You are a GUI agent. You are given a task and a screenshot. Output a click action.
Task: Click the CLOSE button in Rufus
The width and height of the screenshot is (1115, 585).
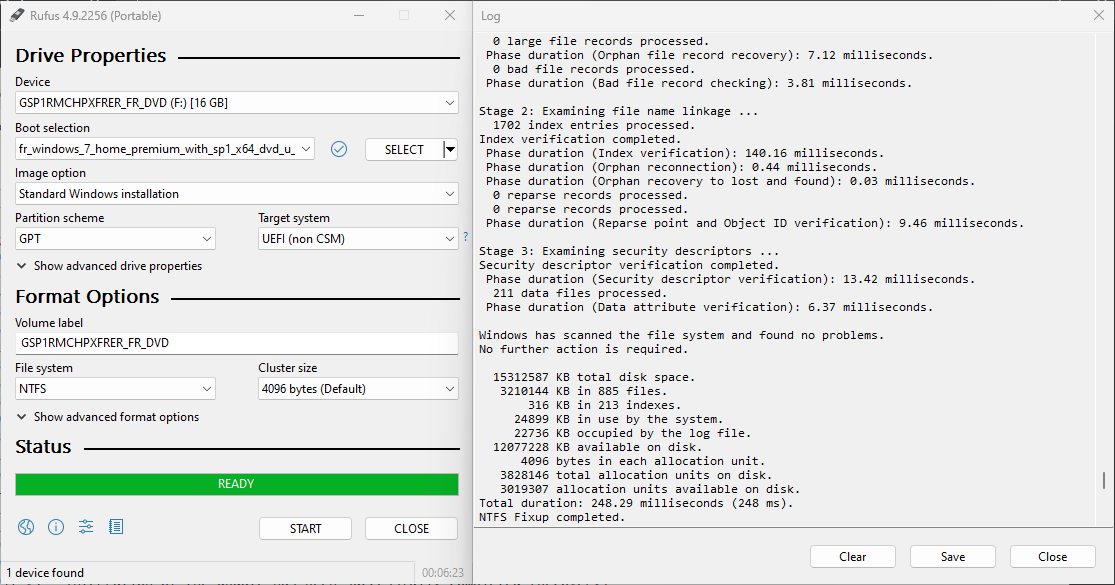coord(412,529)
